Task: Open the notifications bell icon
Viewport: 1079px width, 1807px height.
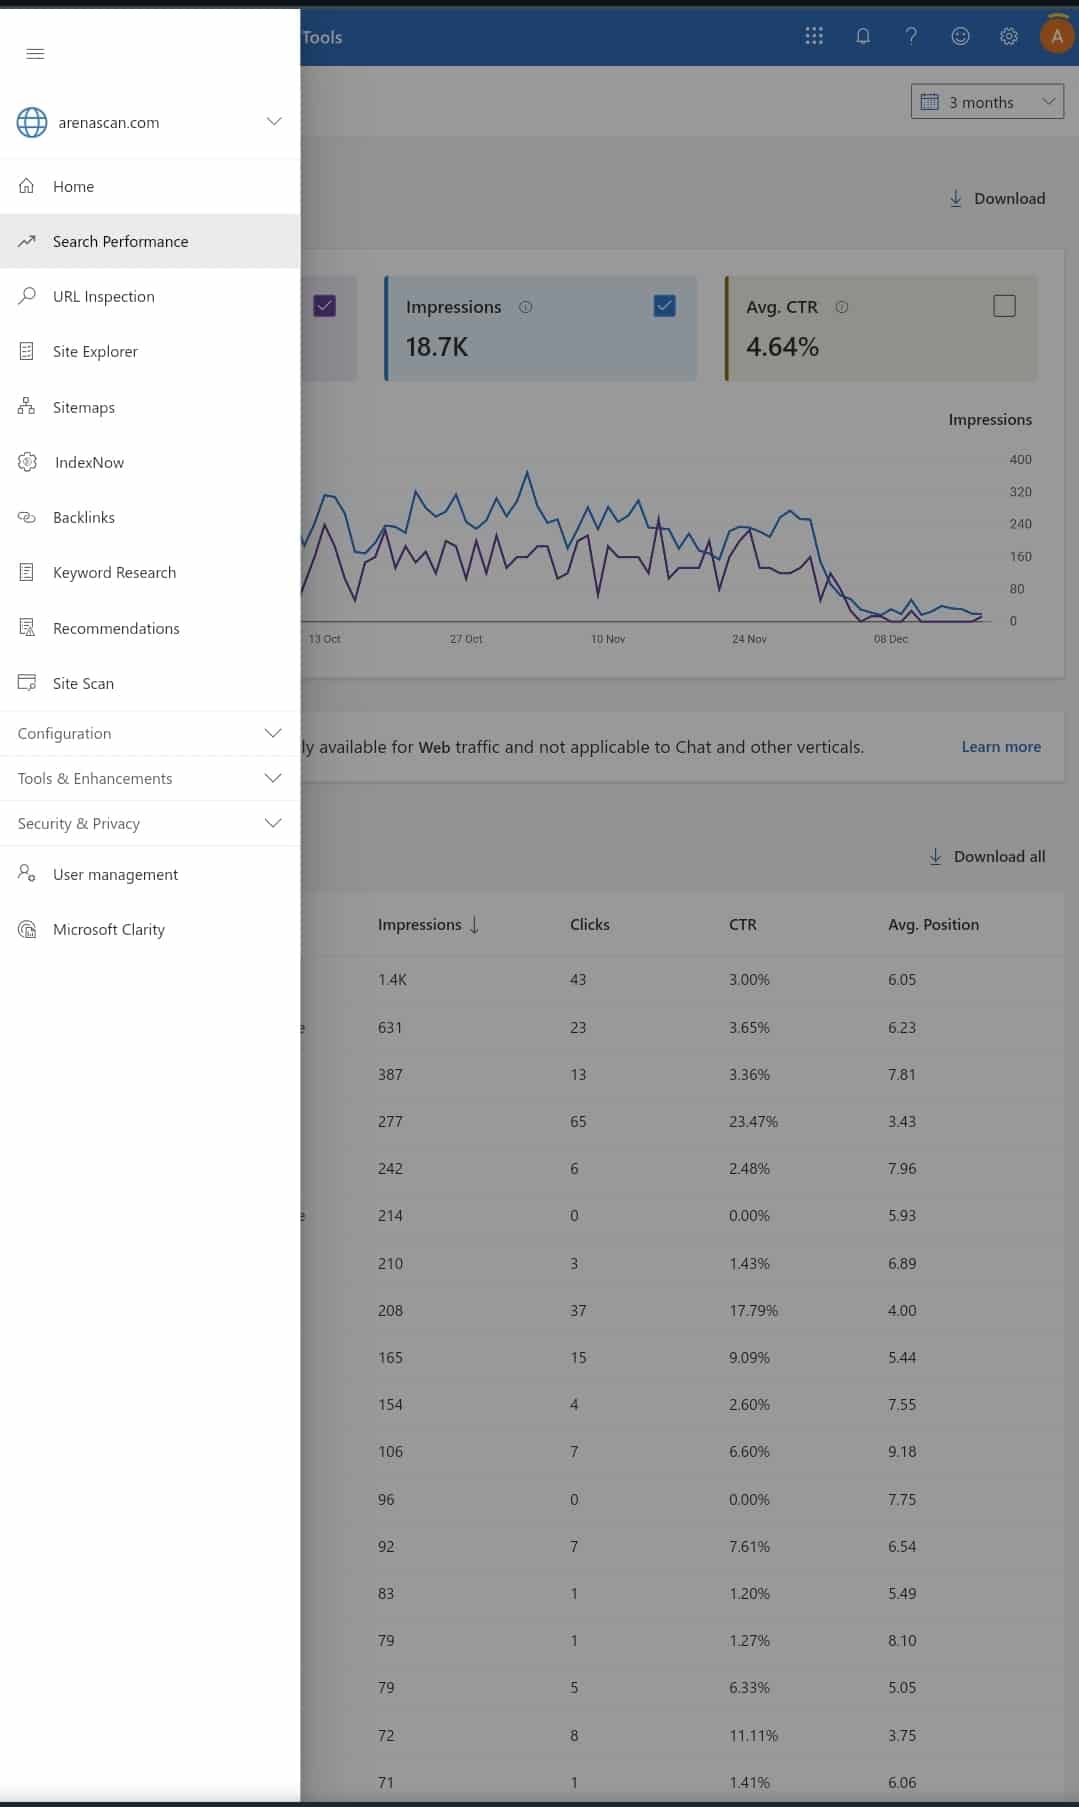Action: click(862, 37)
